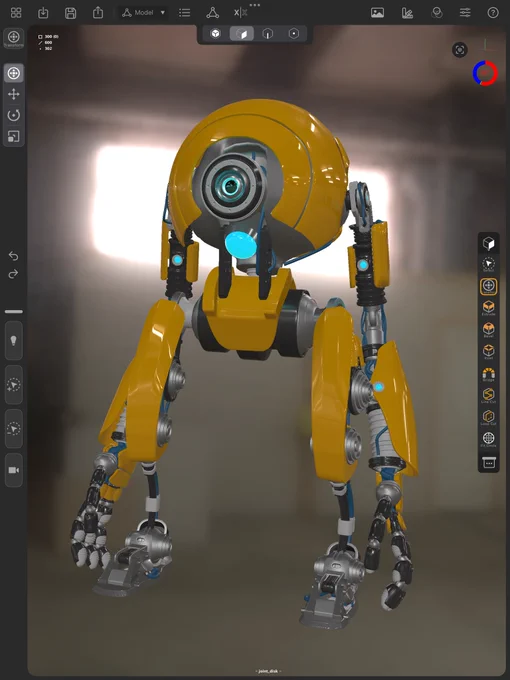
Task: Toggle the camera video button
Action: [x=14, y=470]
